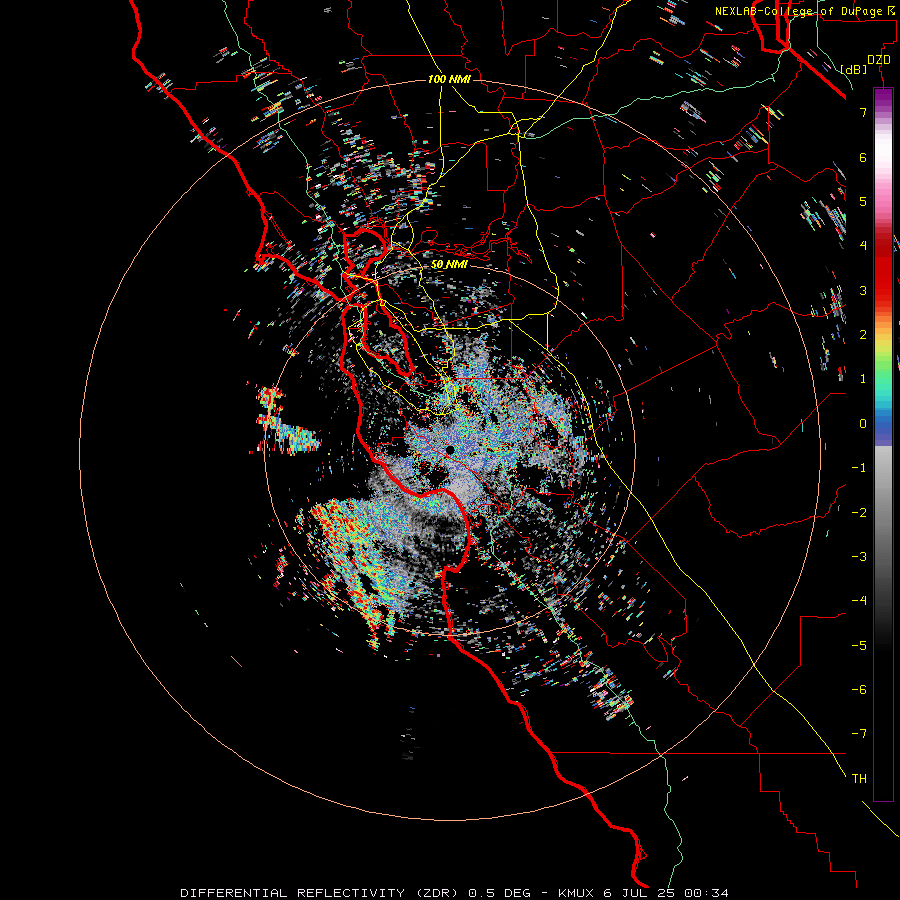900x900 pixels.
Task: Click the -7 dB tick label on the scale
Action: click(859, 734)
